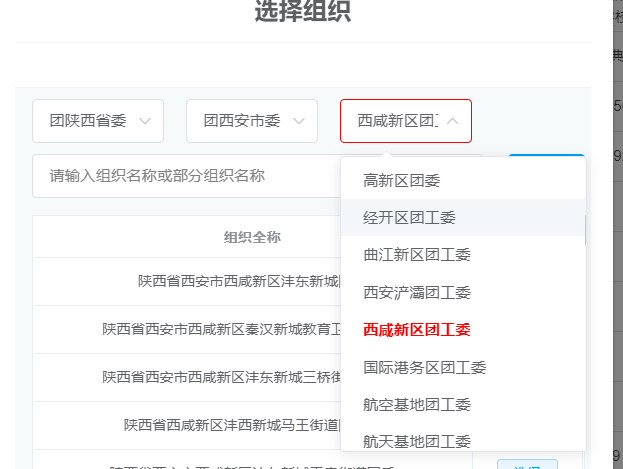623x469 pixels.
Task: Pick 国际港务区团工委 from dropdown list
Action: [x=463, y=368]
